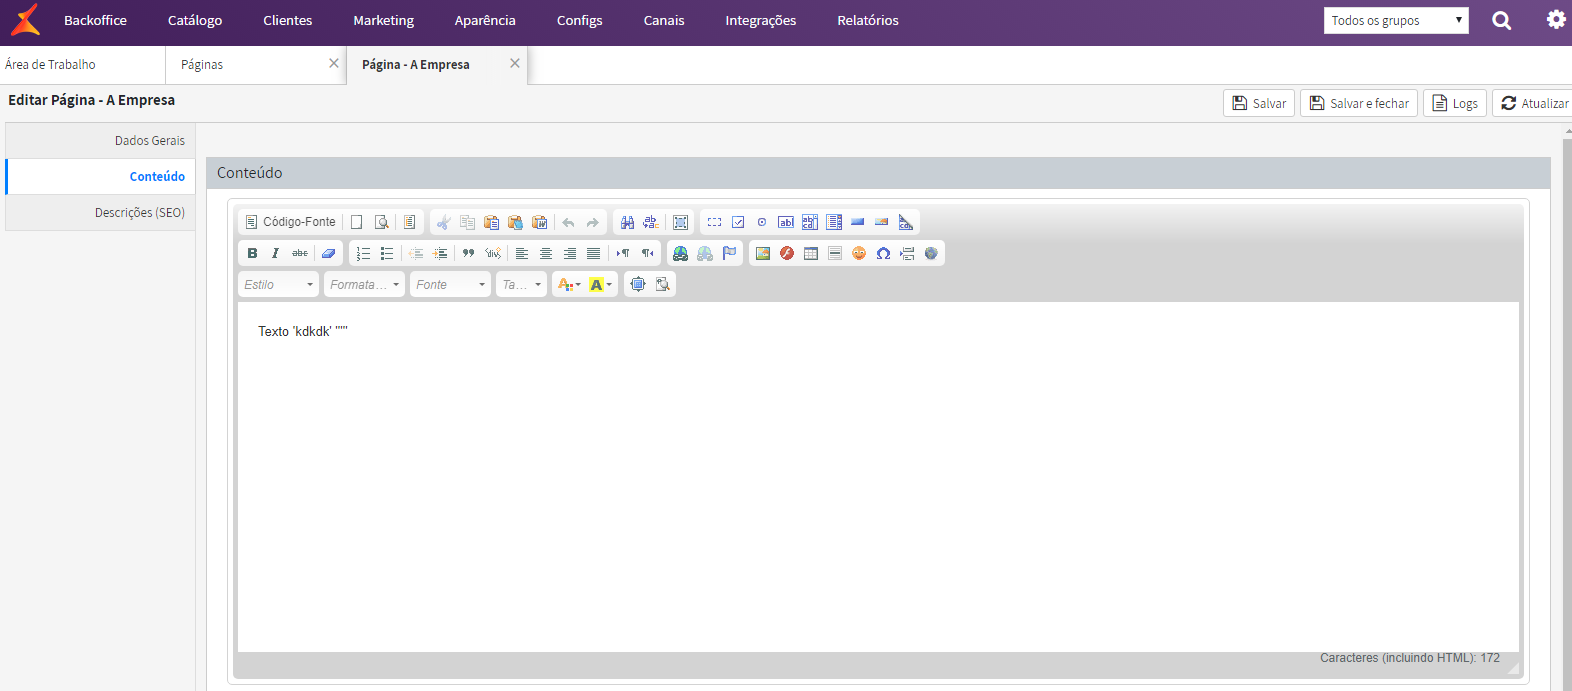Set text direction left-to-right
The height and width of the screenshot is (691, 1572).
pyautogui.click(x=622, y=253)
